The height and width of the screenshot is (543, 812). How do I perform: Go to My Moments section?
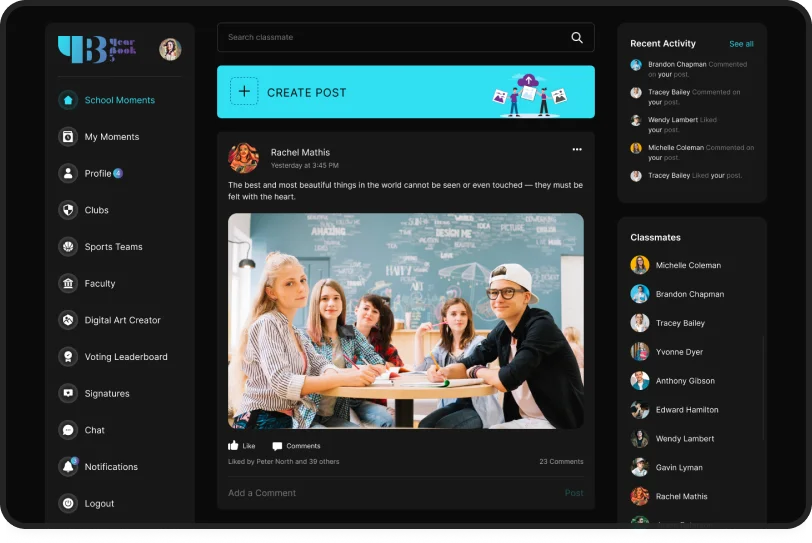click(x=111, y=137)
